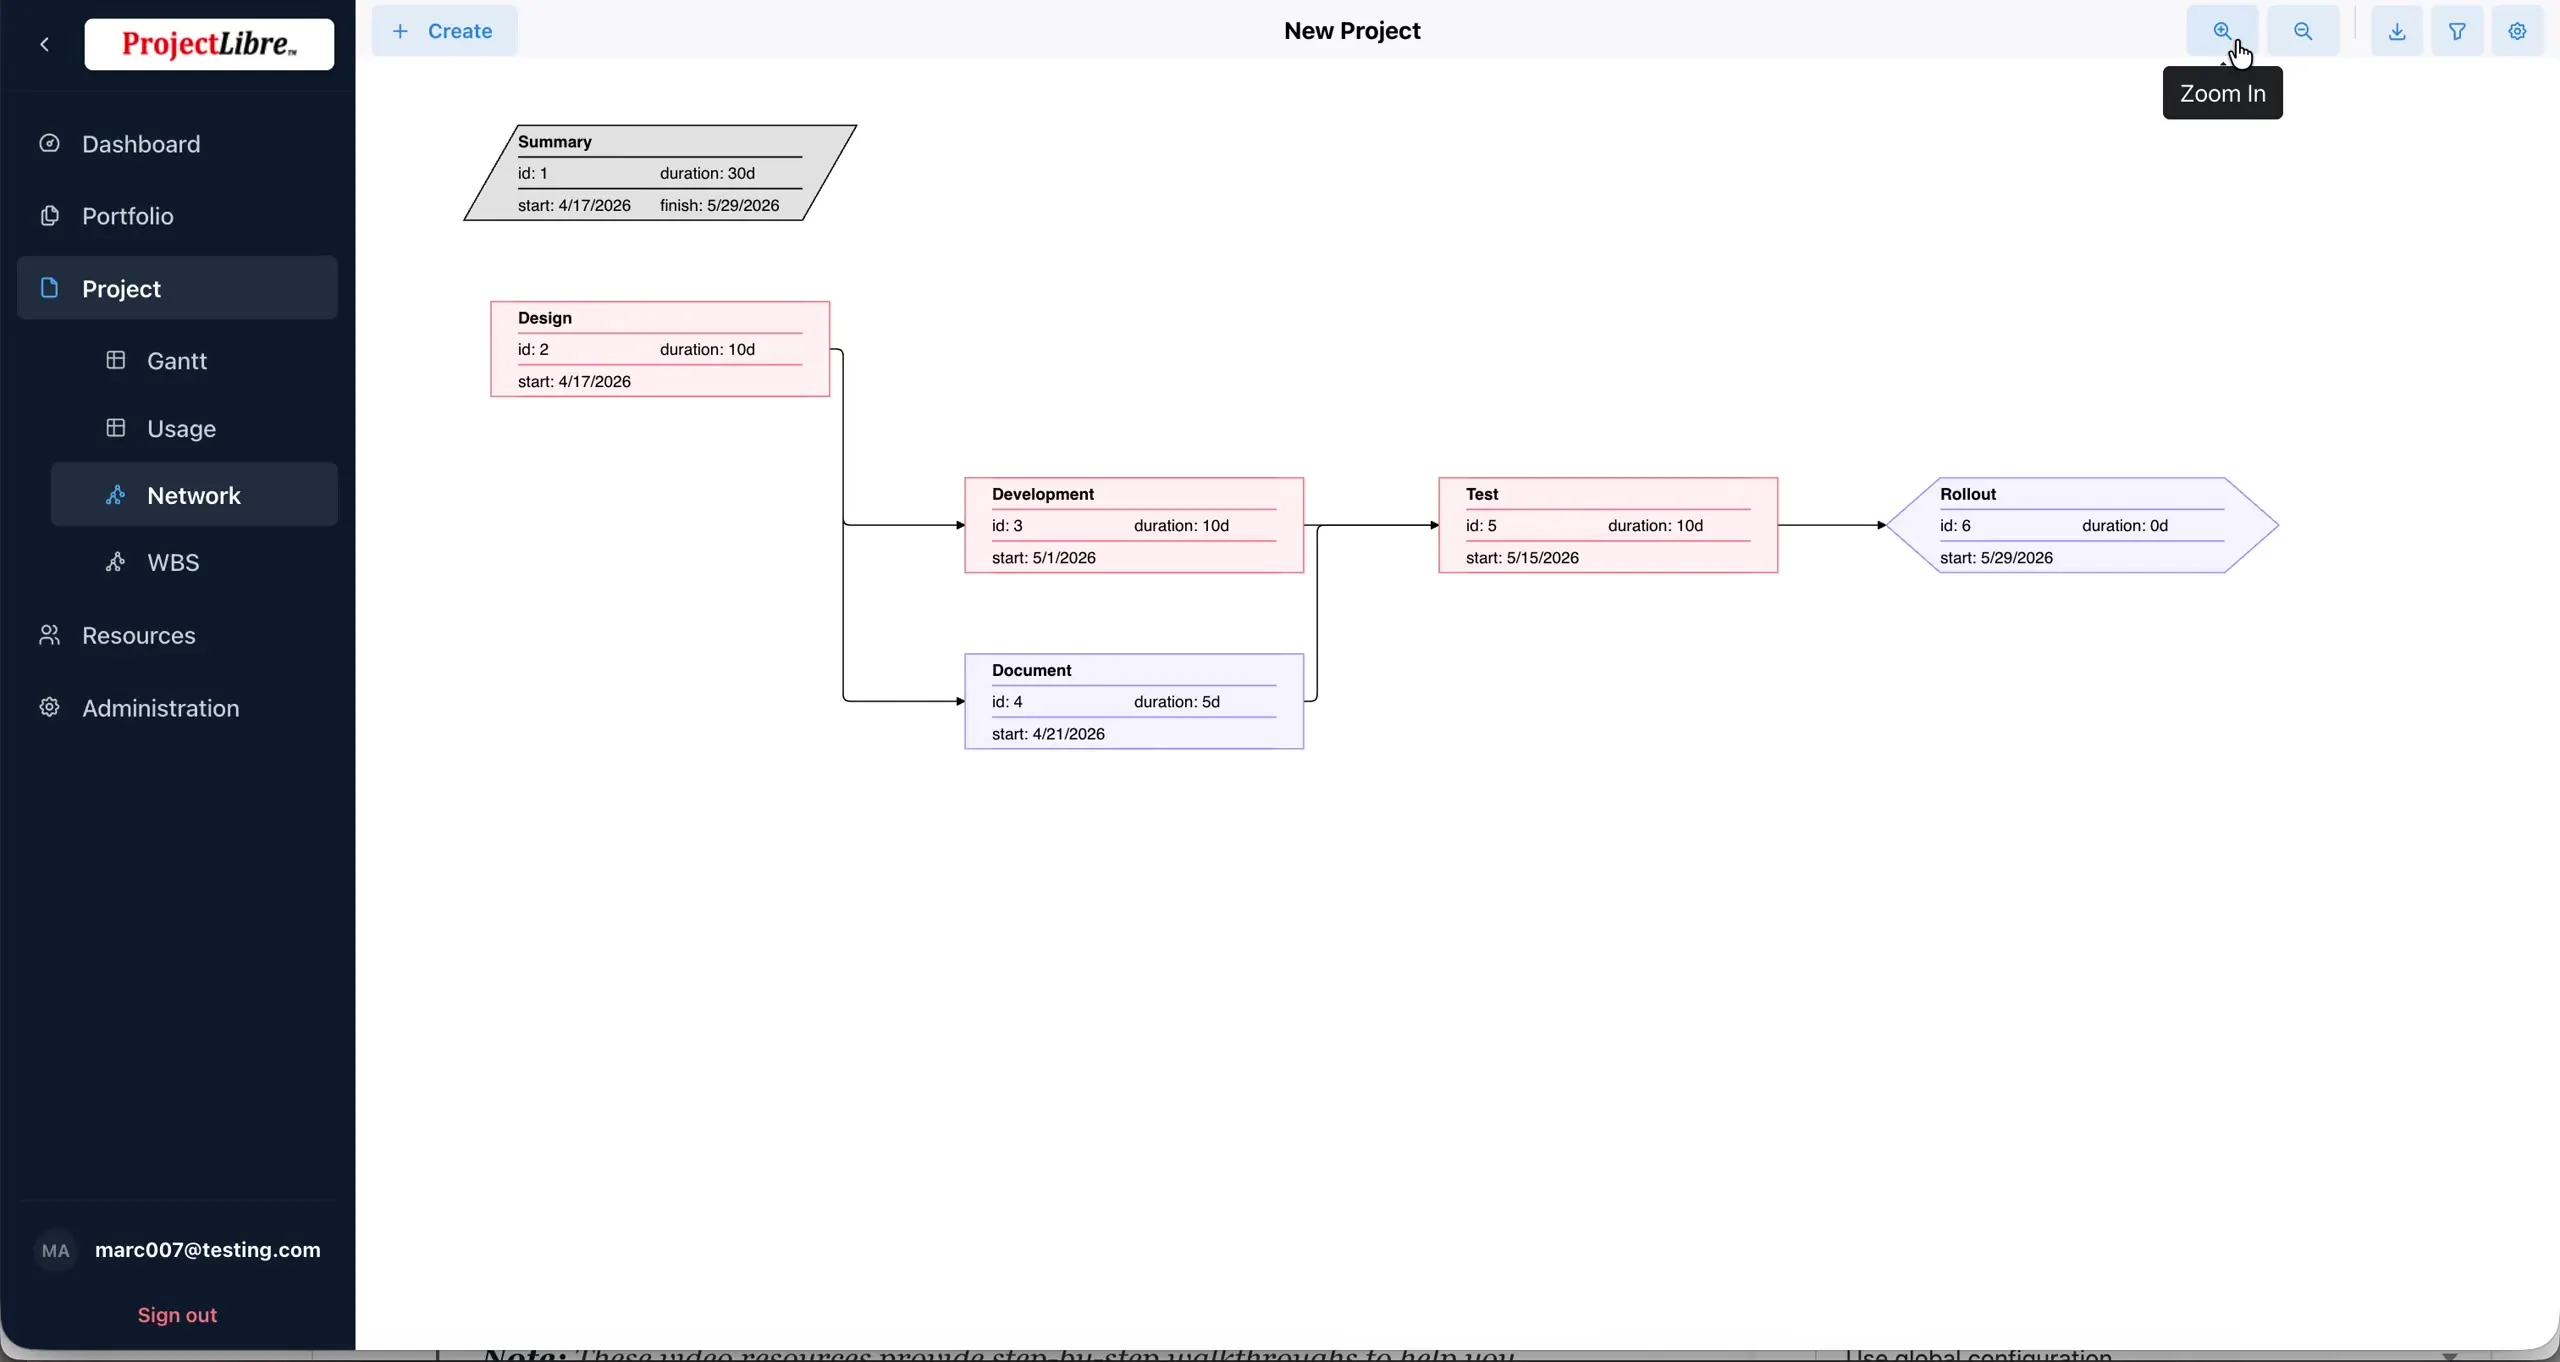The height and width of the screenshot is (1362, 2560).
Task: Click 'start: 4/21/2026' in Document node
Action: pyautogui.click(x=1048, y=733)
